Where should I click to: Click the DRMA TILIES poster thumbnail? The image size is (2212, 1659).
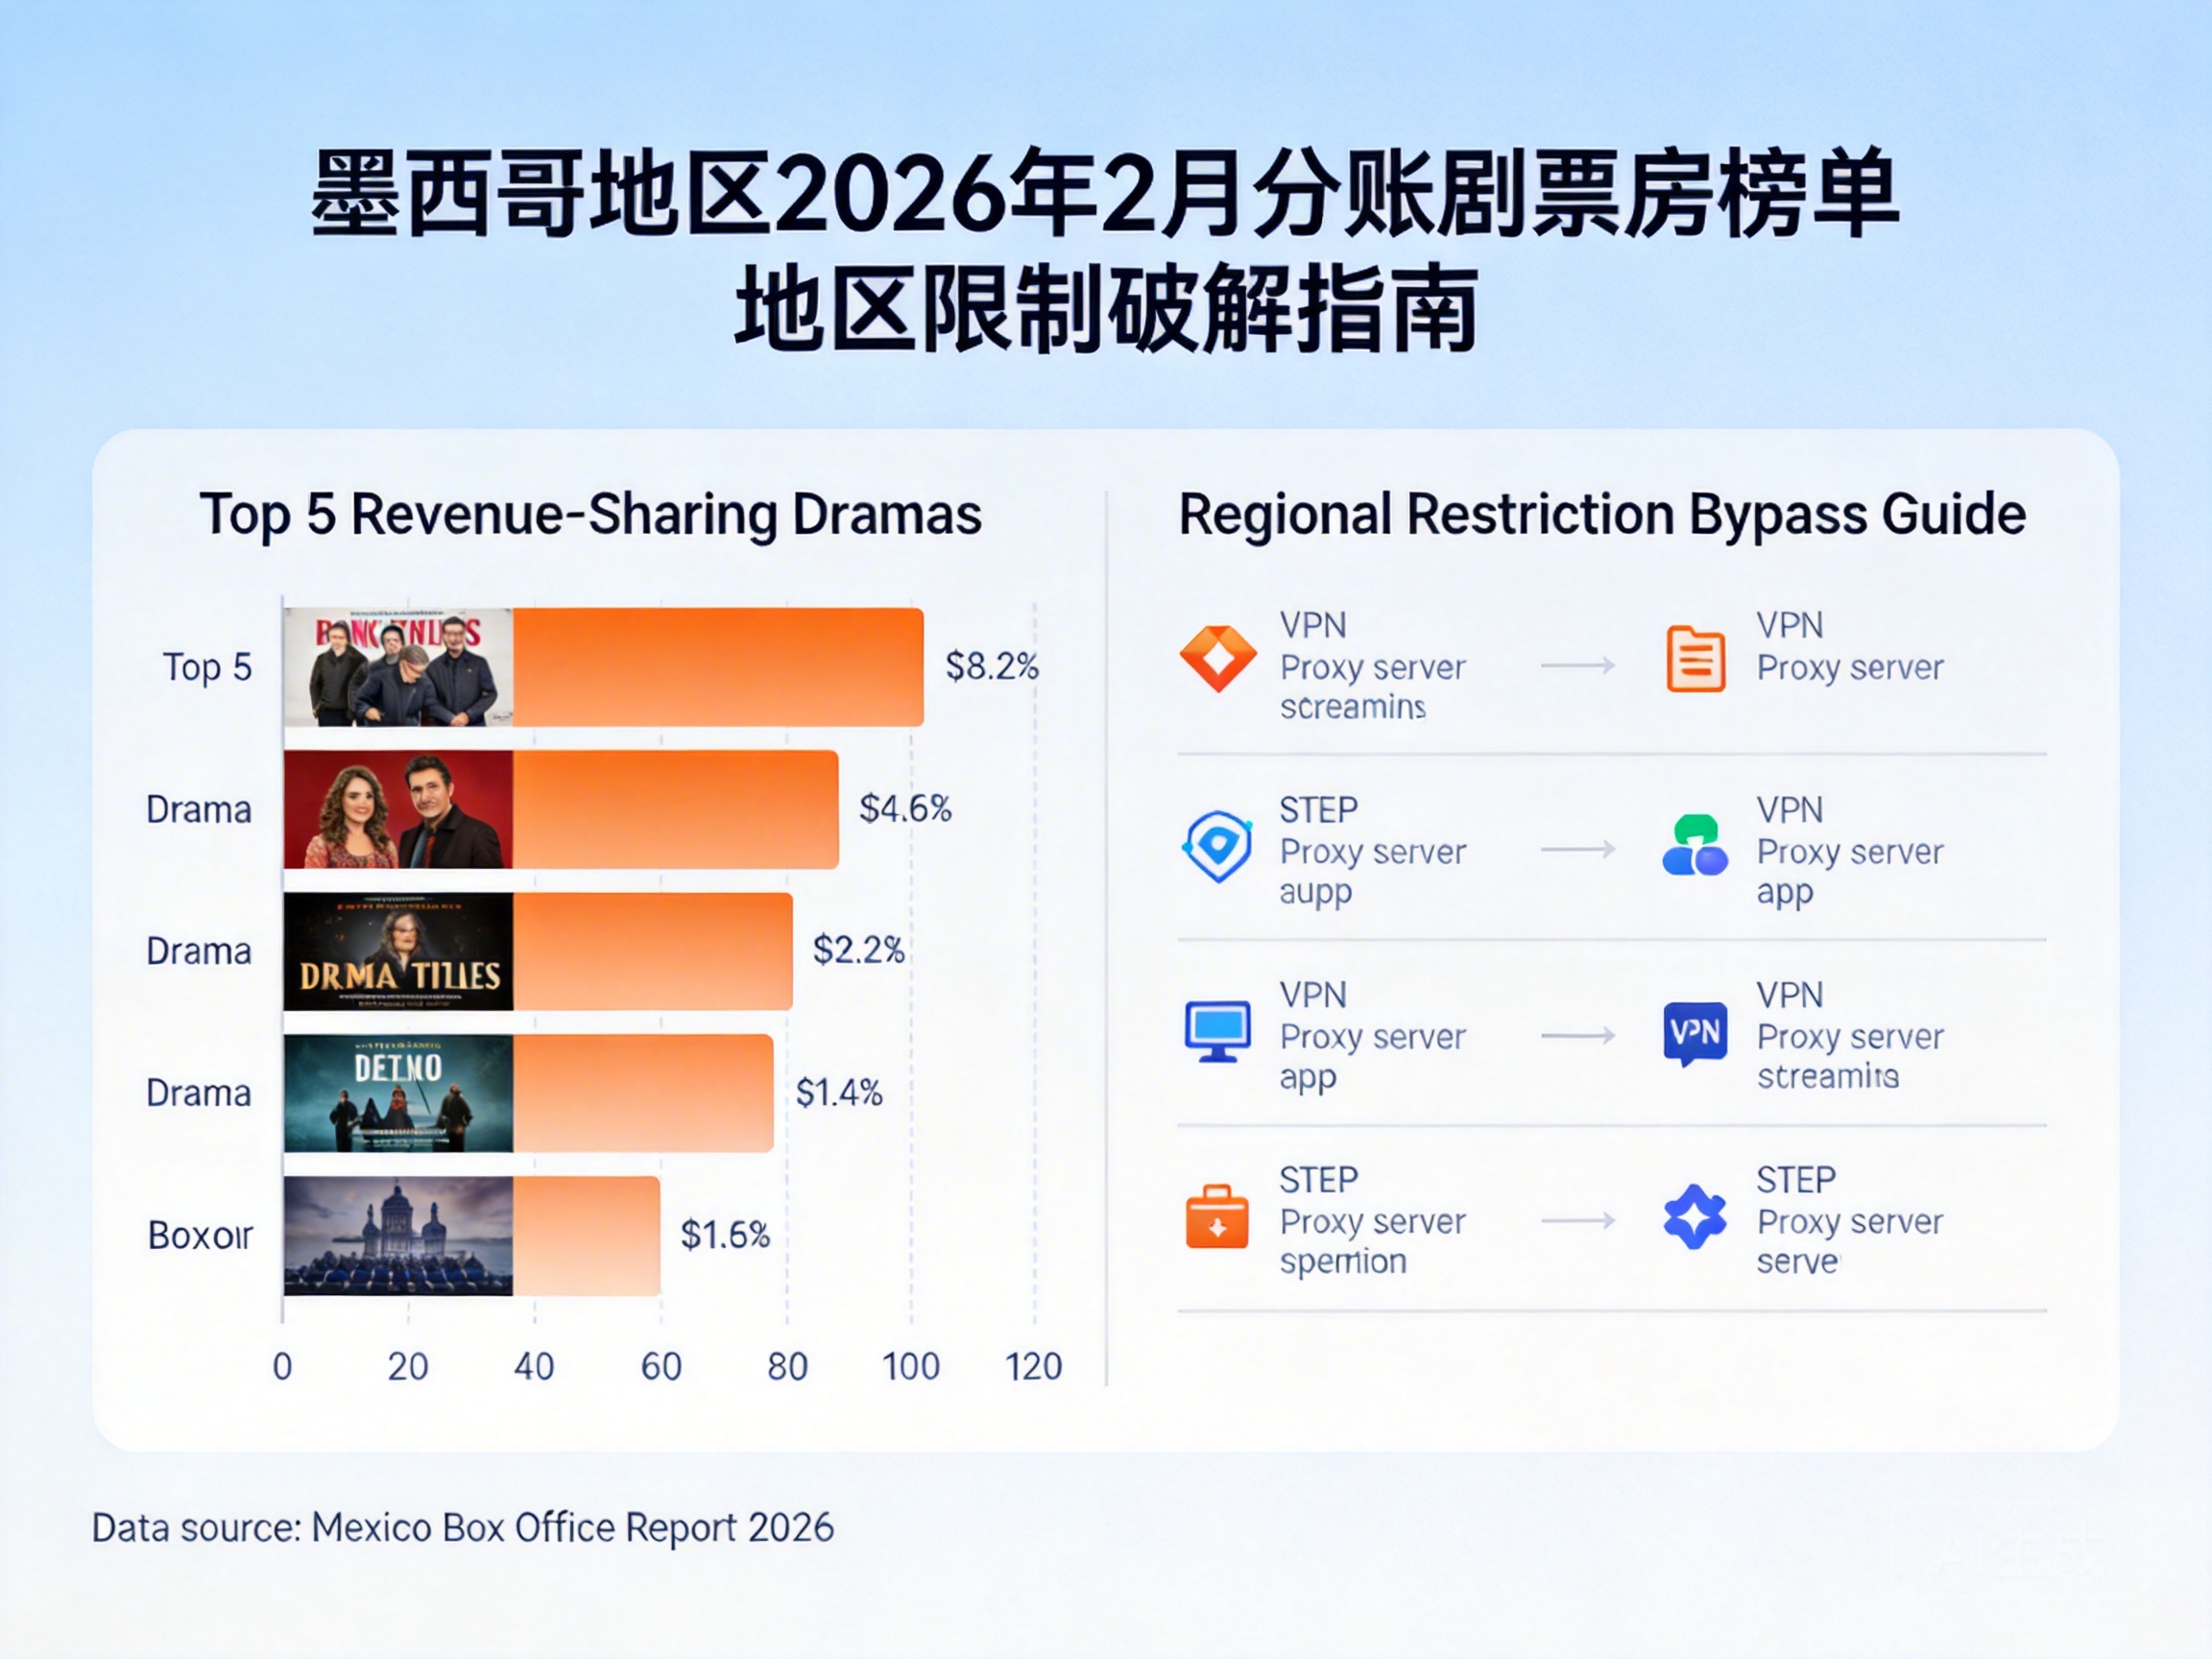tap(398, 951)
